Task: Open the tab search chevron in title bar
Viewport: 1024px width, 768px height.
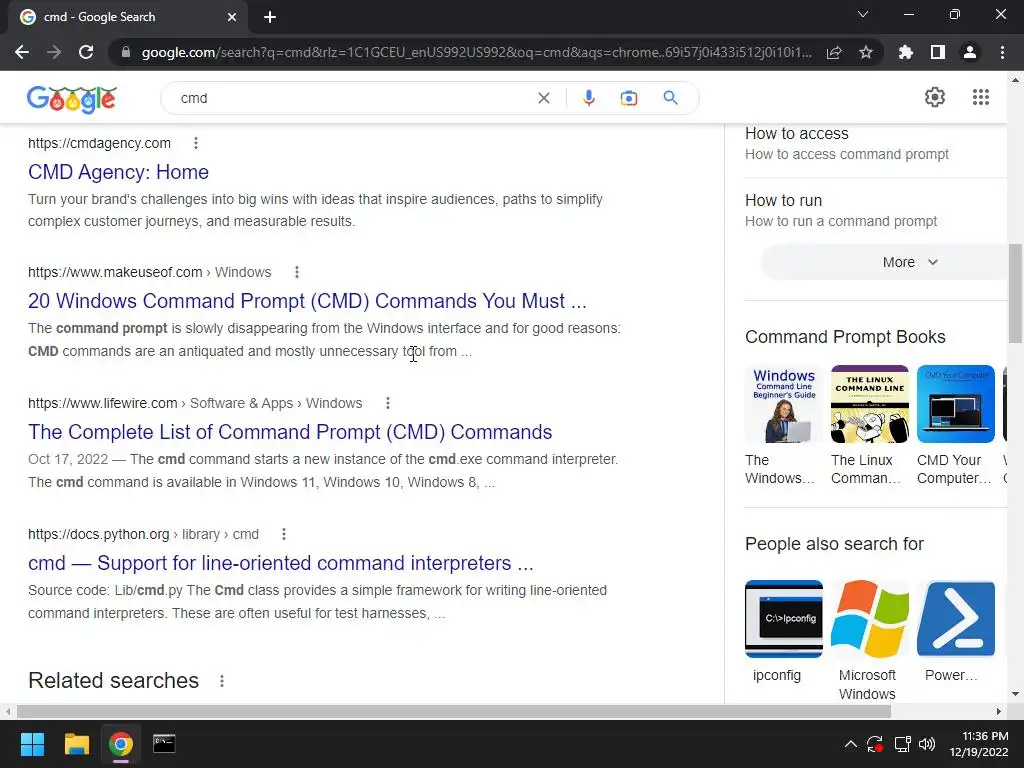Action: tap(863, 14)
